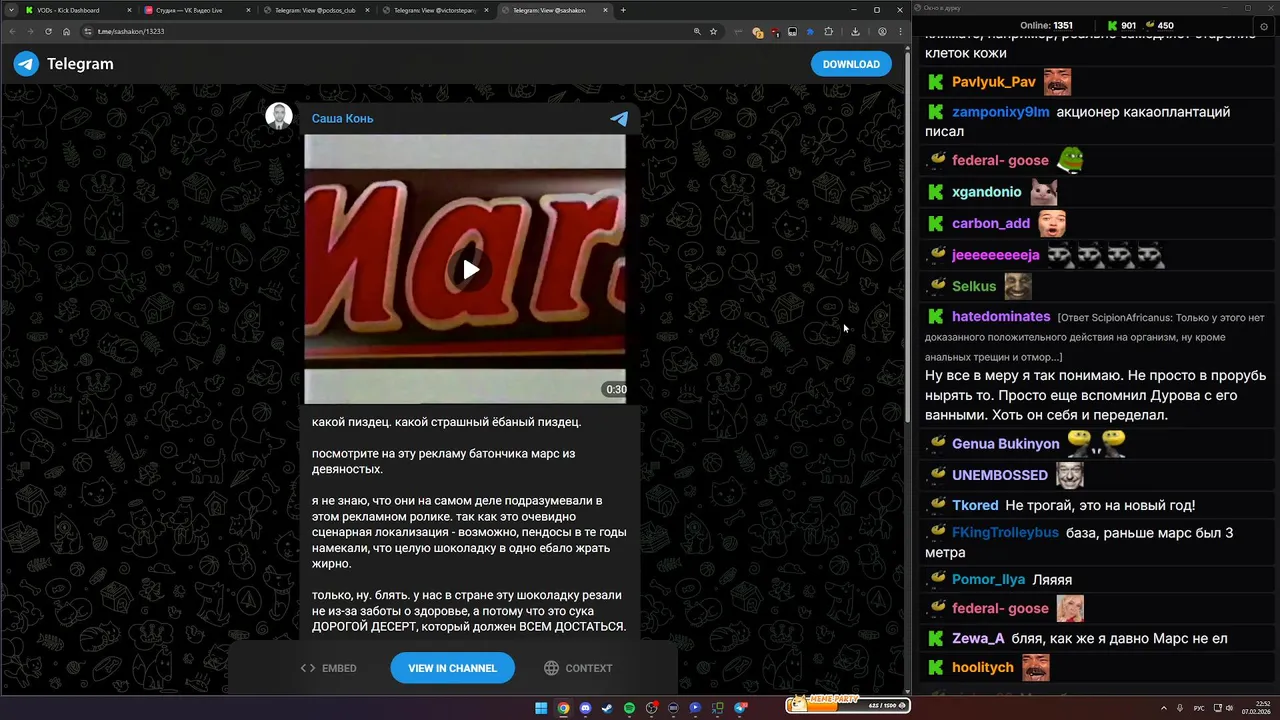Click the EMBED button
1280x720 pixels.
point(329,668)
